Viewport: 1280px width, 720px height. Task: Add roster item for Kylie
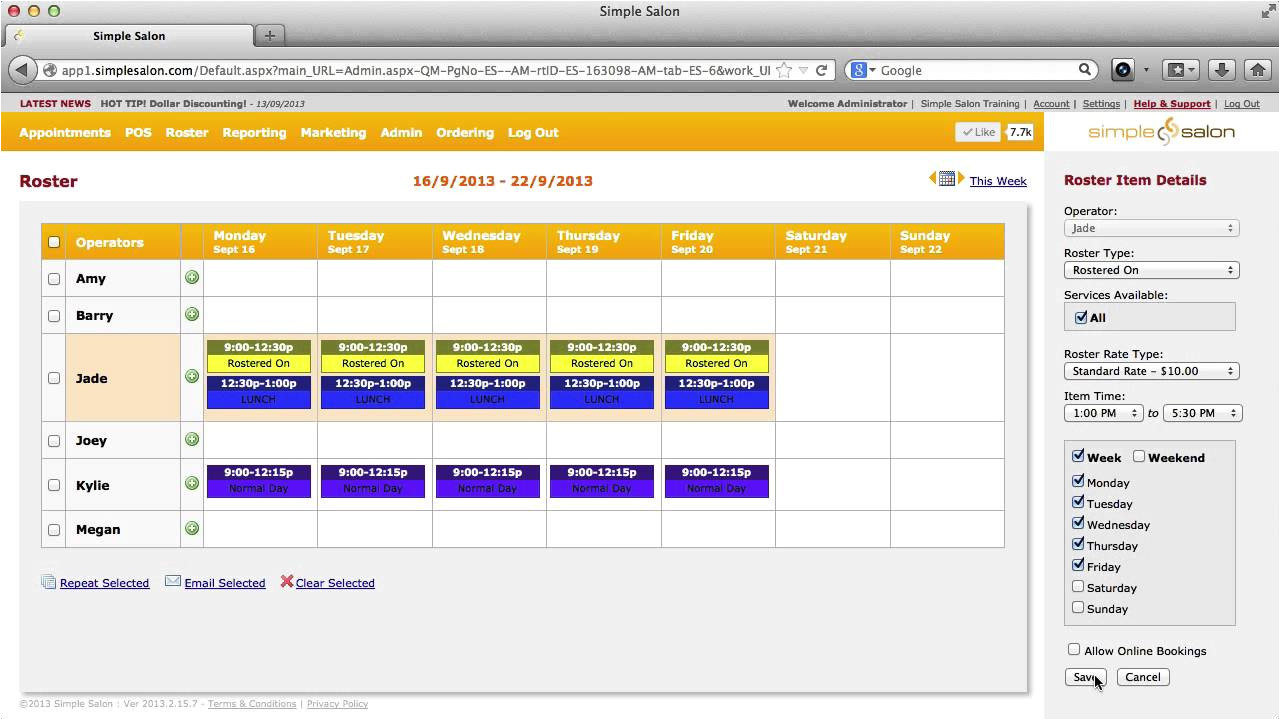[x=192, y=483]
